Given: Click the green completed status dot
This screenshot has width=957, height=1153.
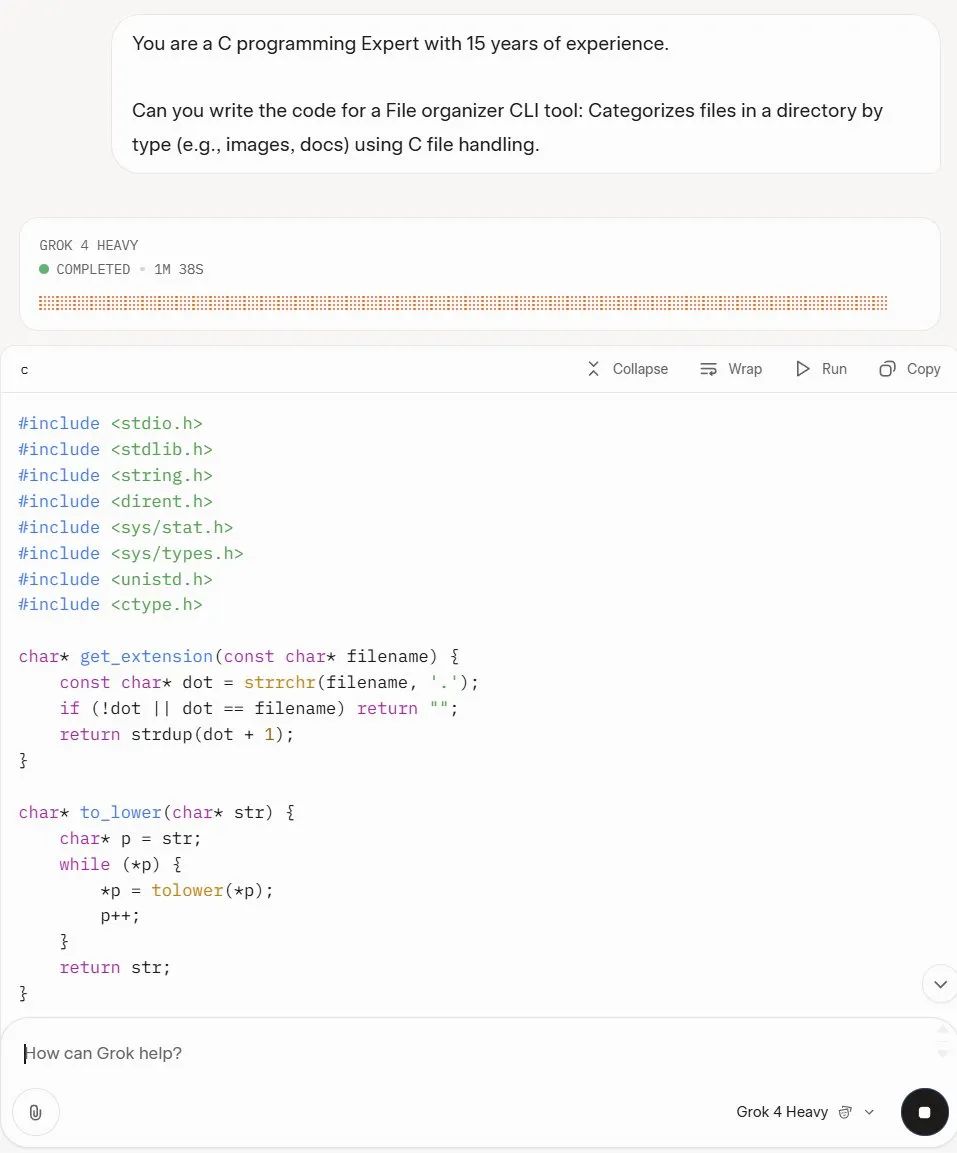Looking at the screenshot, I should 44,269.
